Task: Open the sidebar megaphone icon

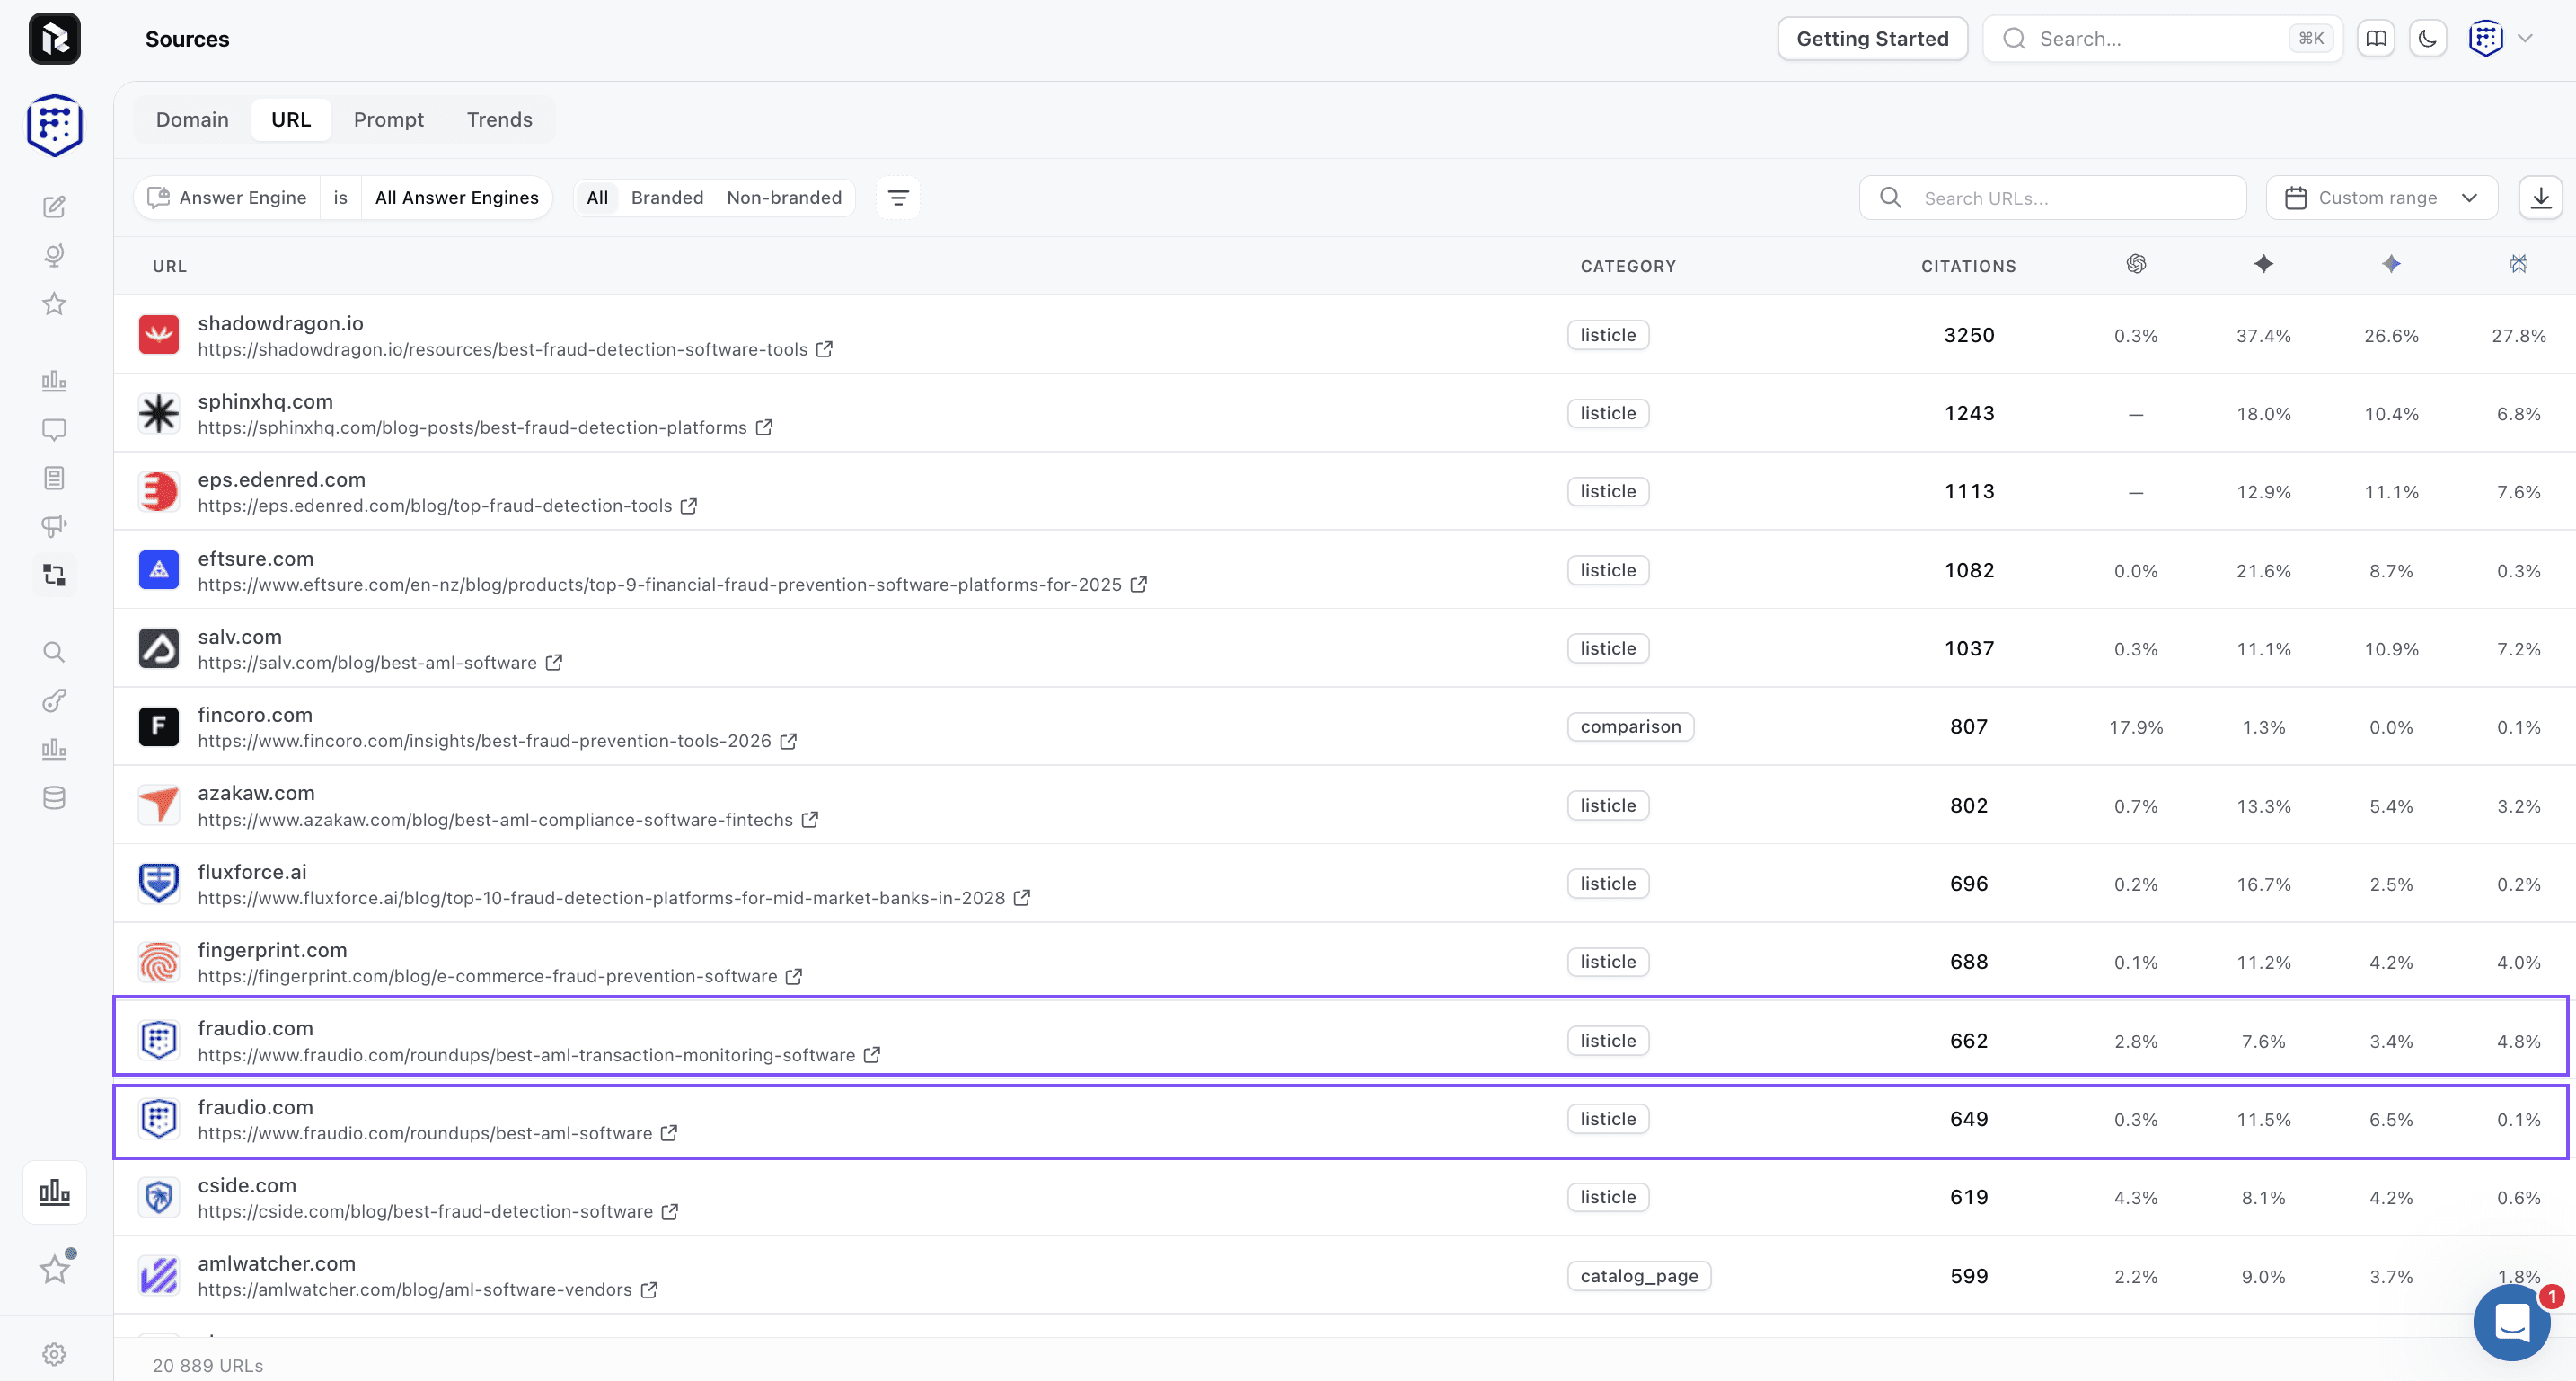Action: pos(54,526)
